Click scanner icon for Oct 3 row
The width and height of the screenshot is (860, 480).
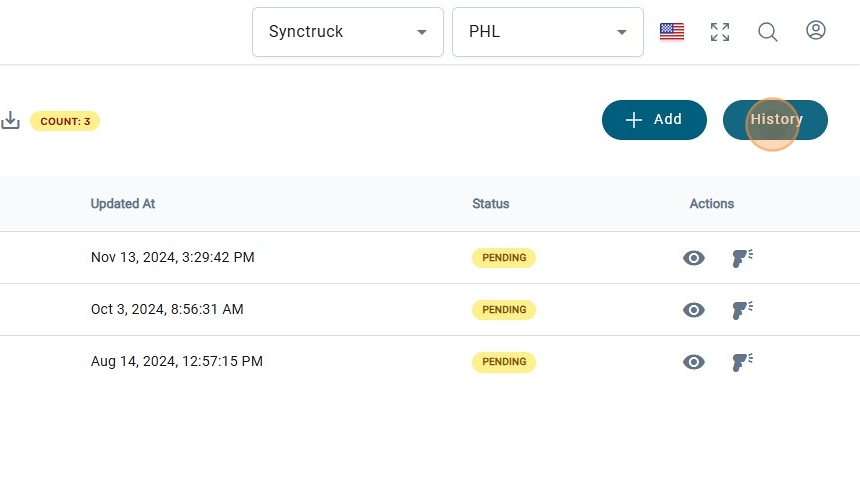tap(742, 310)
